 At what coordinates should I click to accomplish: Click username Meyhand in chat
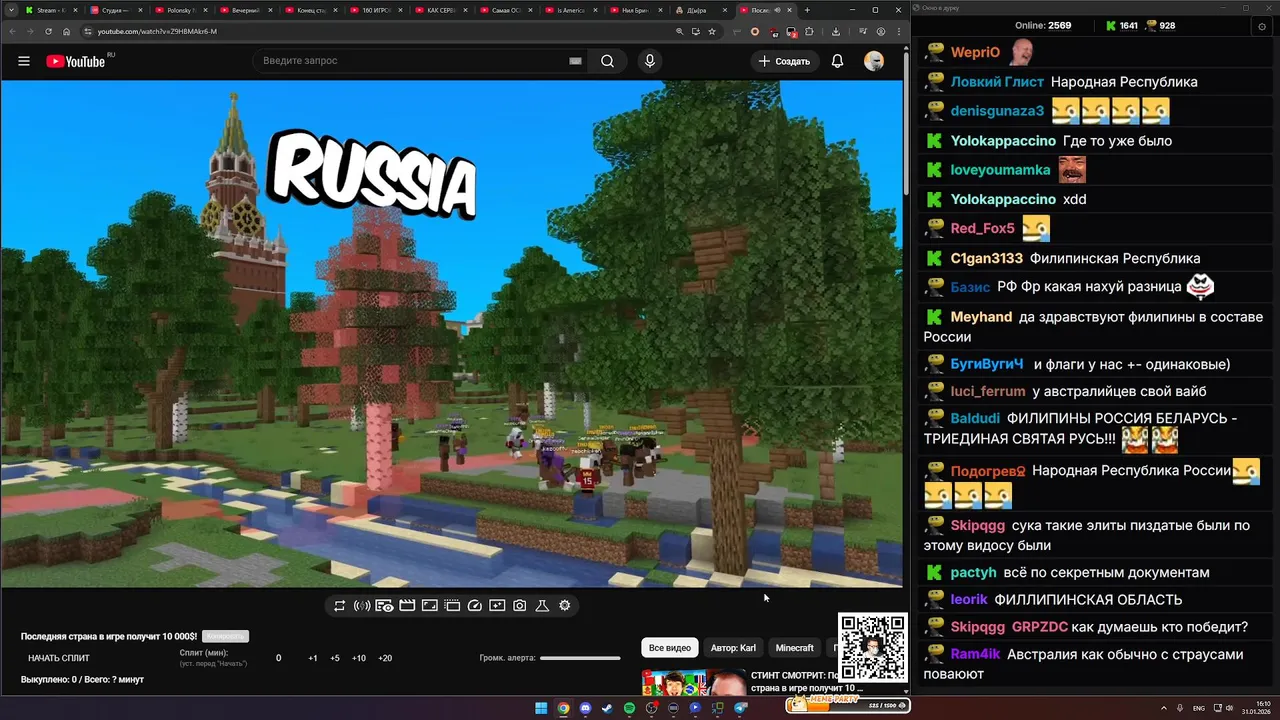[981, 317]
